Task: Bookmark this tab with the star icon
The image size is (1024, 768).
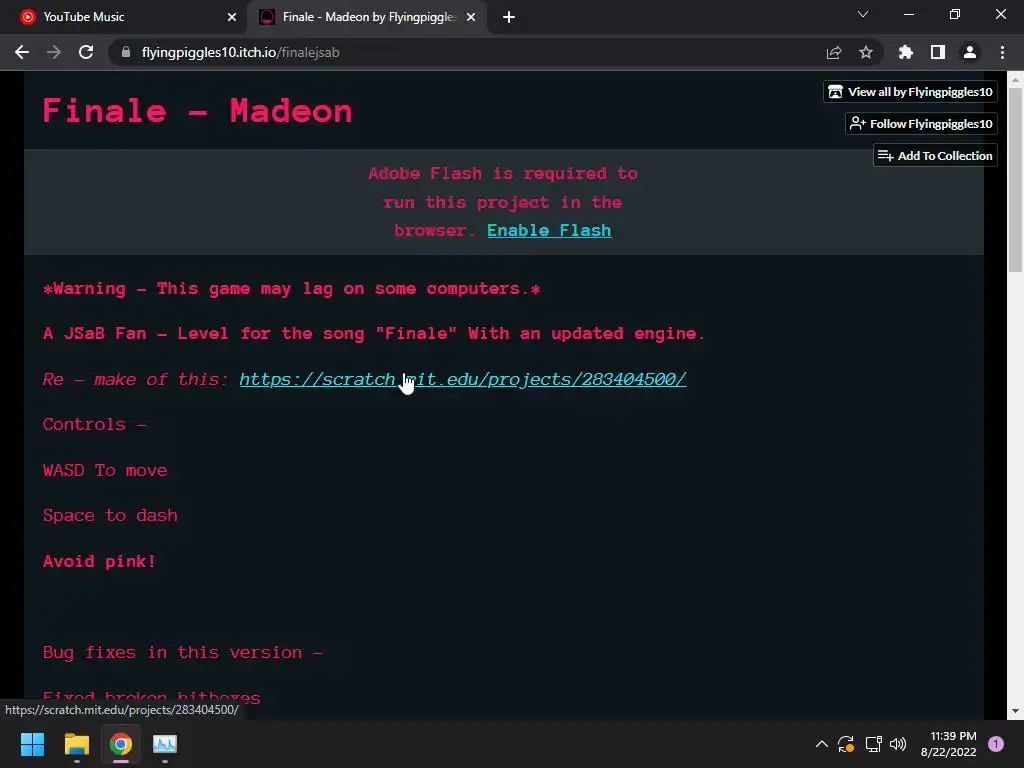Action: (866, 52)
